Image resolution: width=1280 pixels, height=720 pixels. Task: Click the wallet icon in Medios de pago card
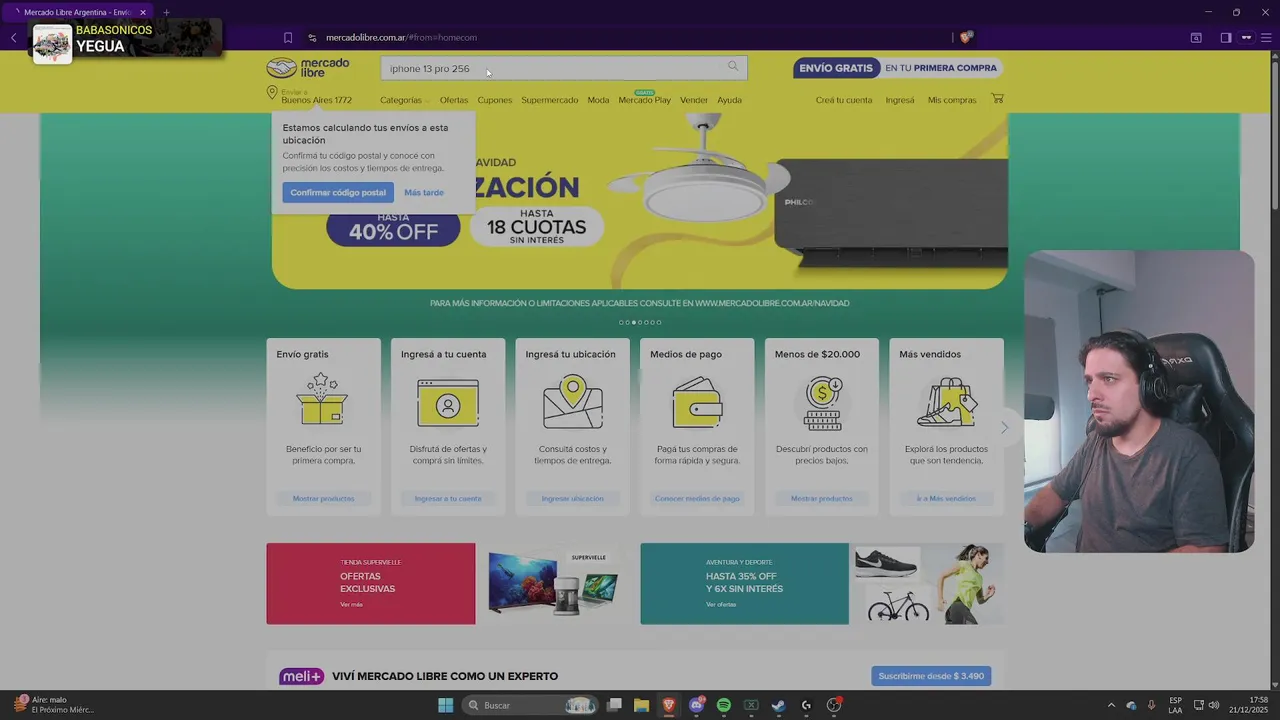[697, 402]
